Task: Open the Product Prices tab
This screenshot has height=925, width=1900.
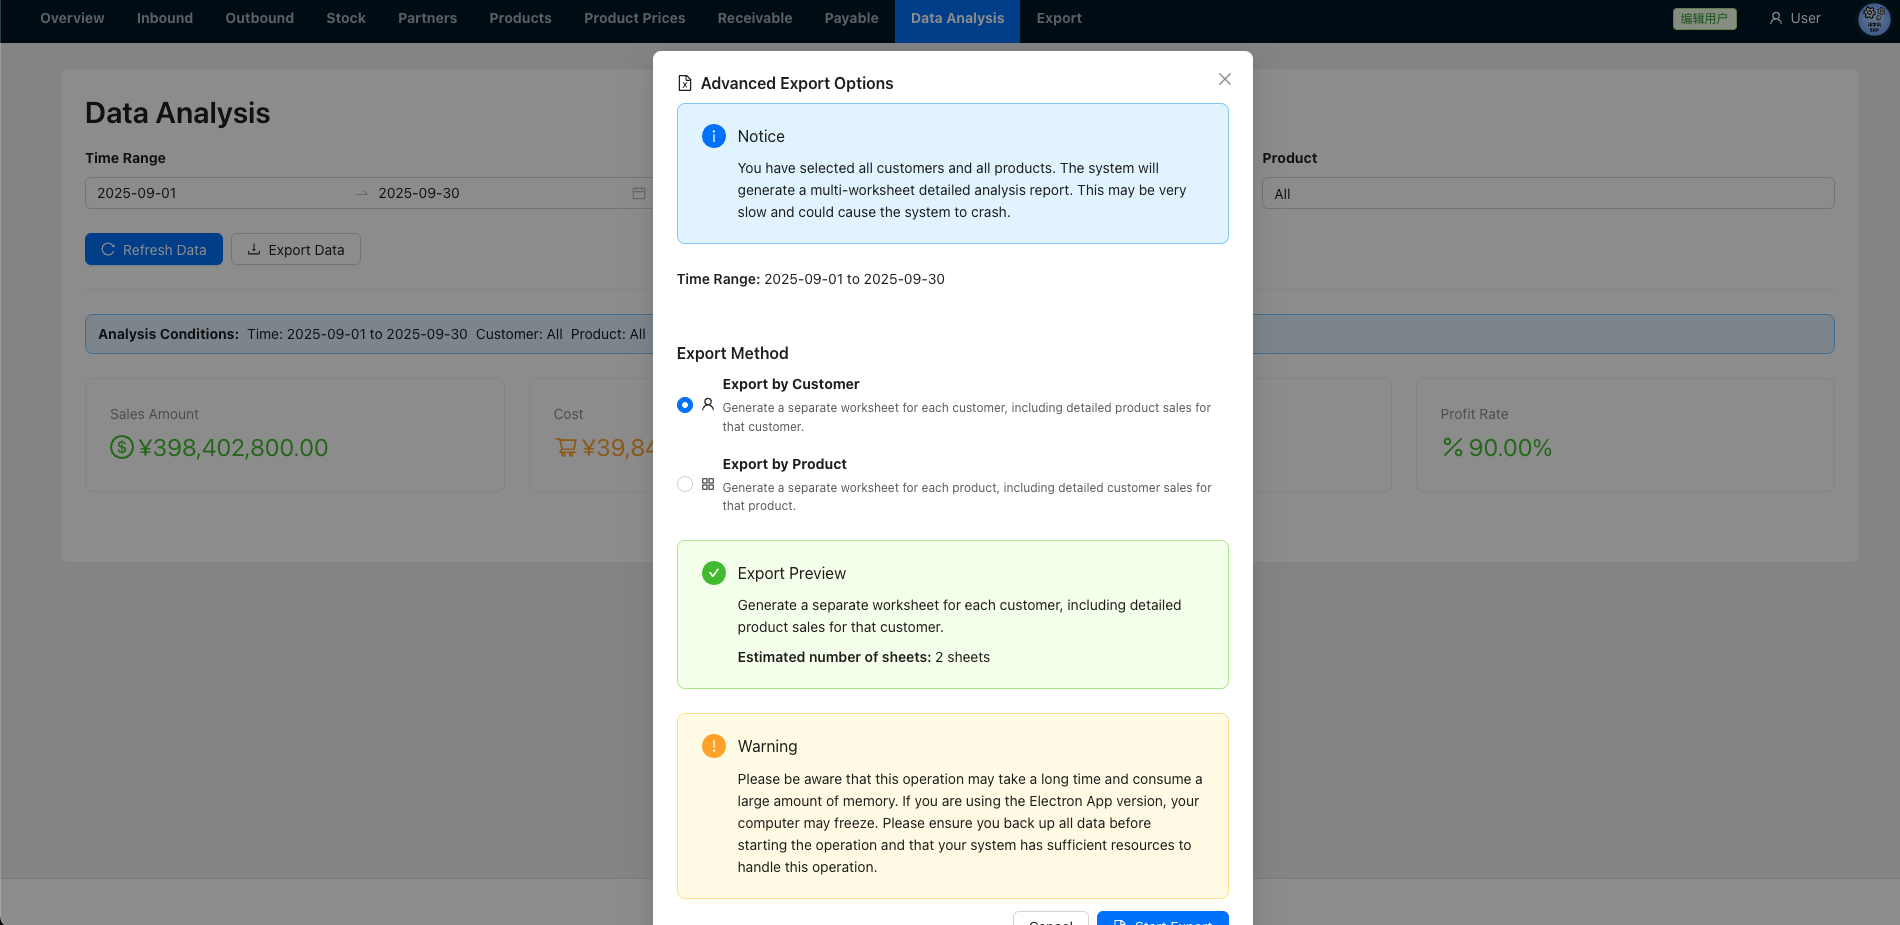Action: tap(634, 18)
